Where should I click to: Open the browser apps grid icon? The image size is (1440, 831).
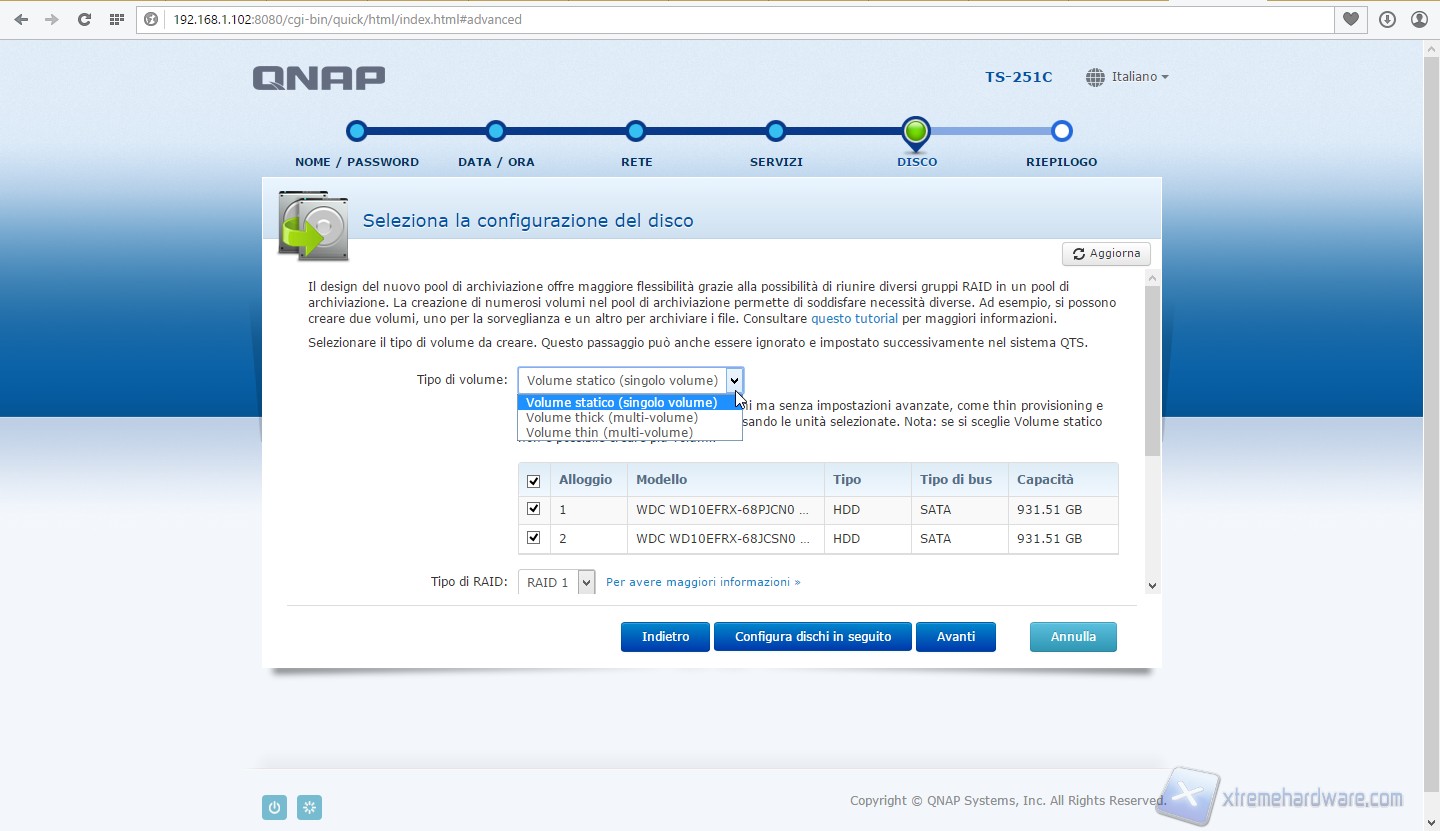click(x=117, y=19)
